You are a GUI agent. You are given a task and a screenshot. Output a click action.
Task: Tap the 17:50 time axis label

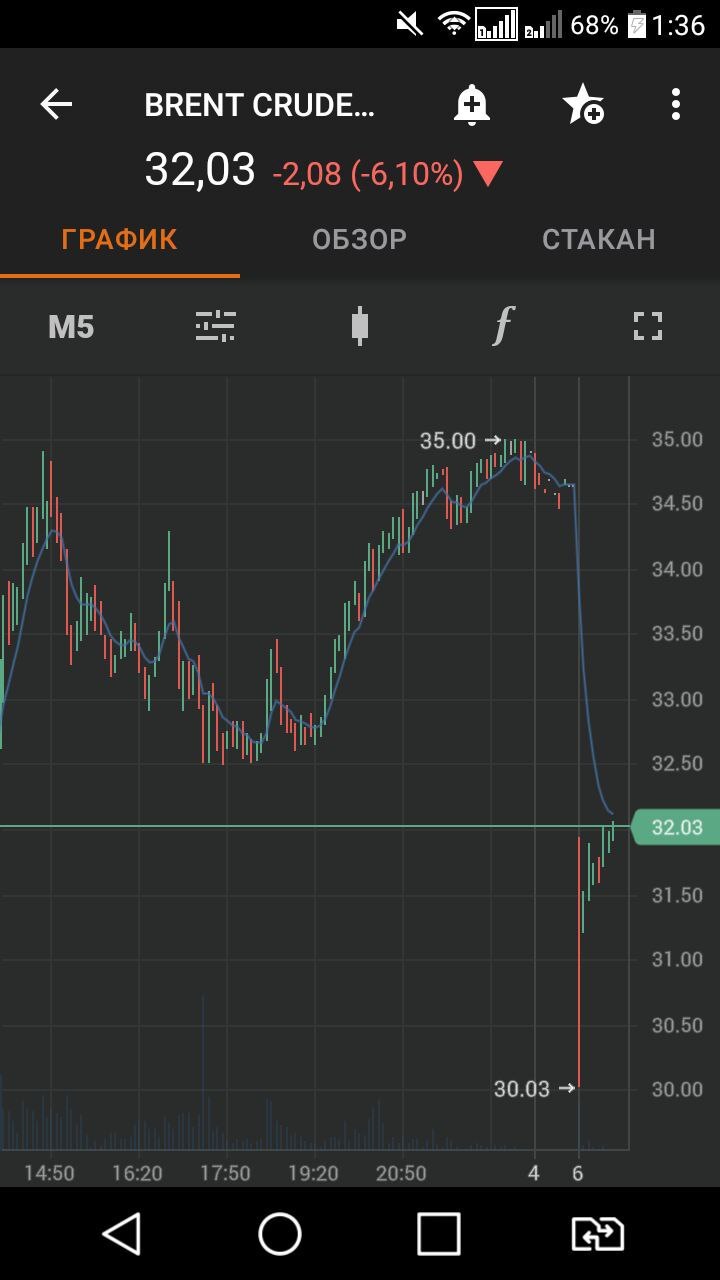[225, 1173]
